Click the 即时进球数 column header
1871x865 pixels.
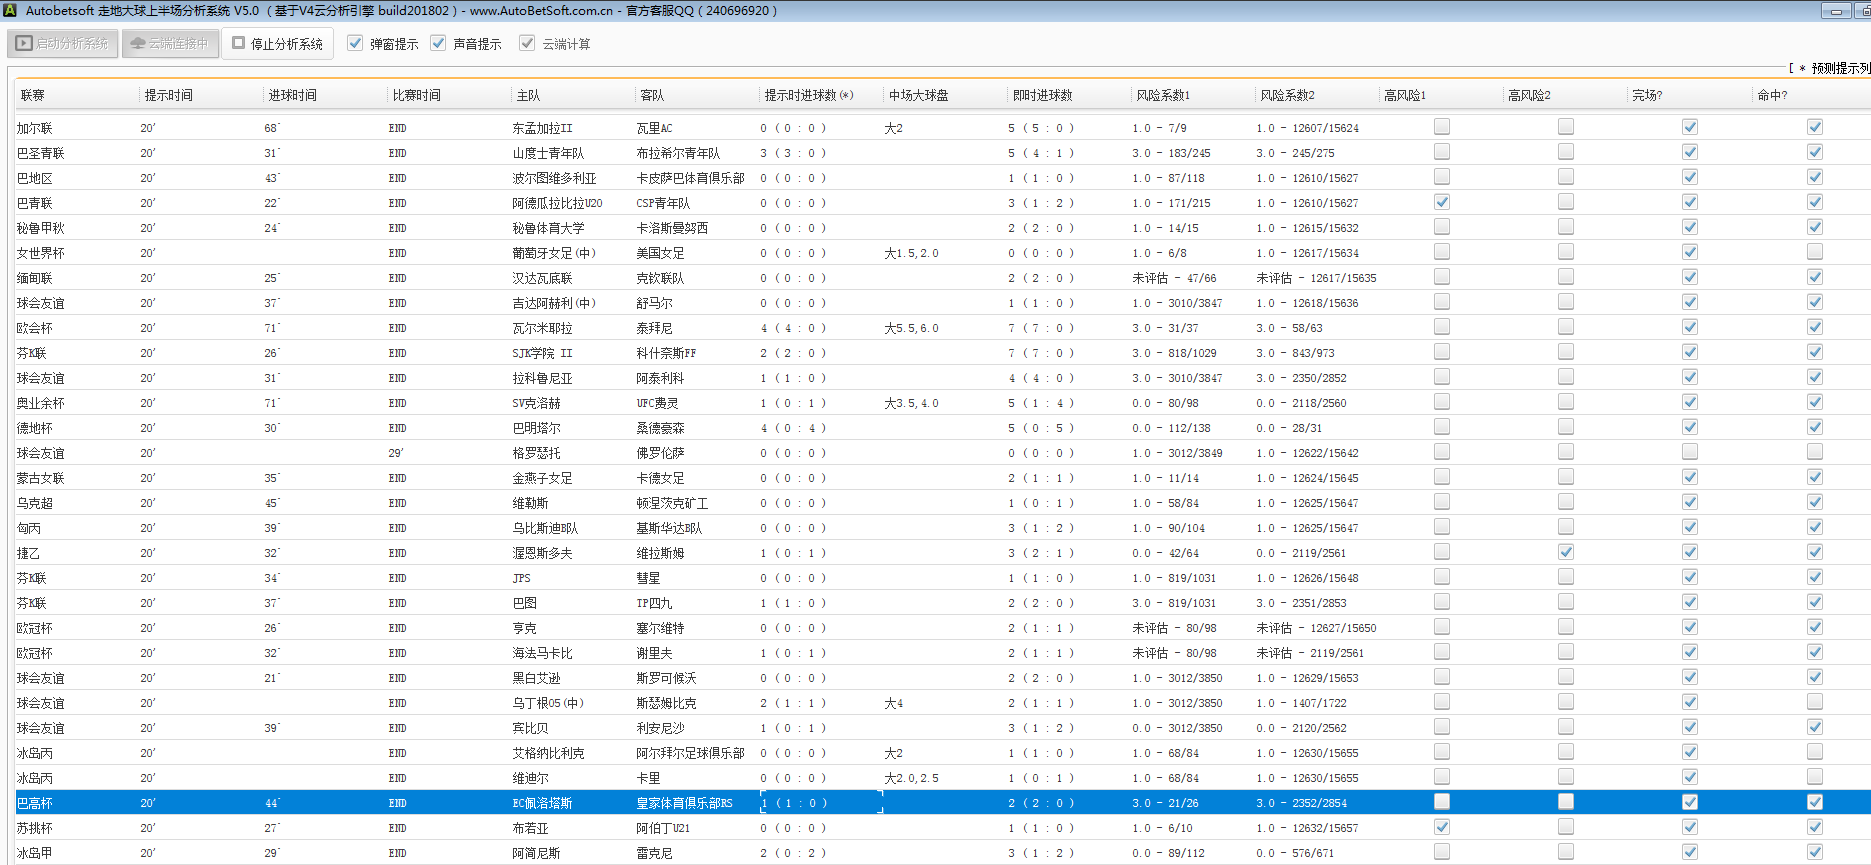(1042, 95)
